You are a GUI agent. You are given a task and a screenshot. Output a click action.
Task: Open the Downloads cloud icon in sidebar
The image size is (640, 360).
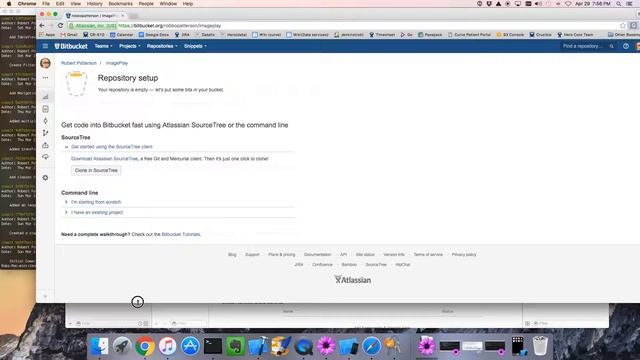pos(45,157)
